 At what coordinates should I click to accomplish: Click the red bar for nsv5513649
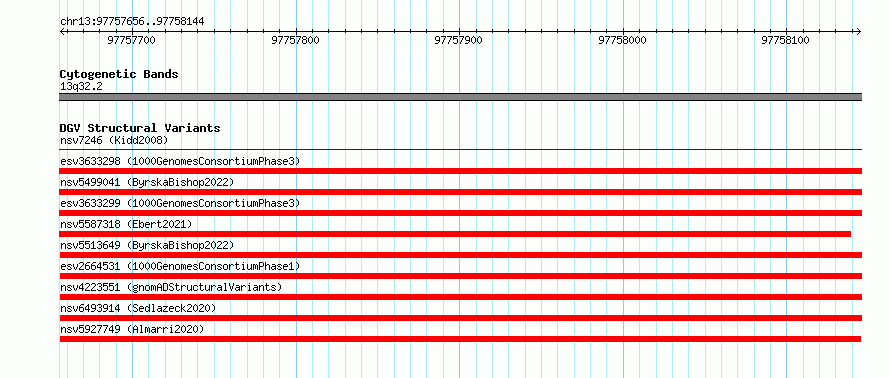pos(460,255)
